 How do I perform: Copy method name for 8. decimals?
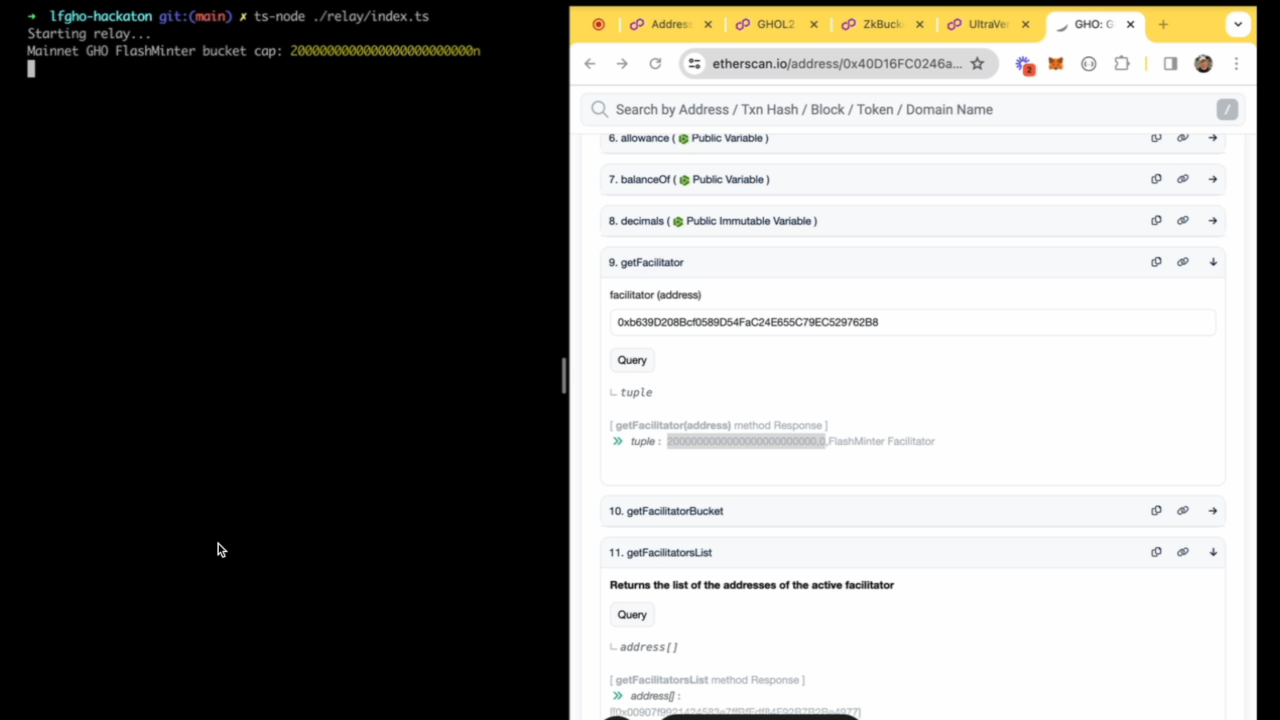click(x=1156, y=221)
